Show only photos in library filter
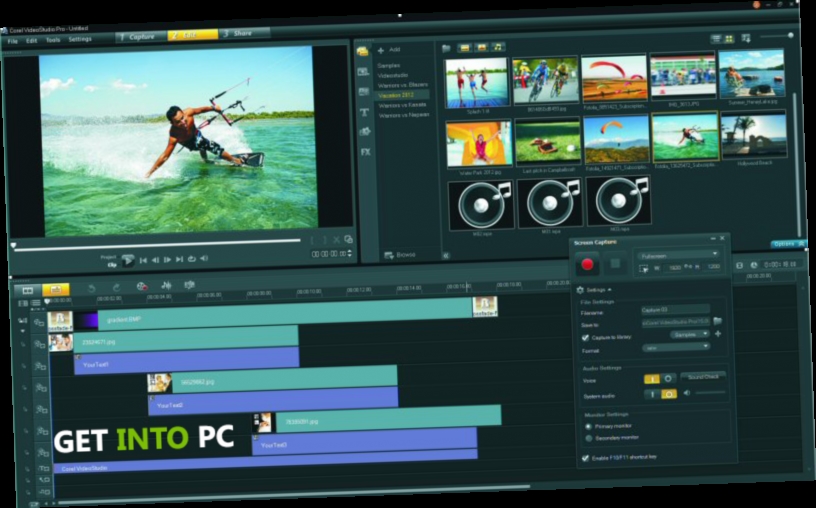Image resolution: width=816 pixels, height=508 pixels. 481,48
